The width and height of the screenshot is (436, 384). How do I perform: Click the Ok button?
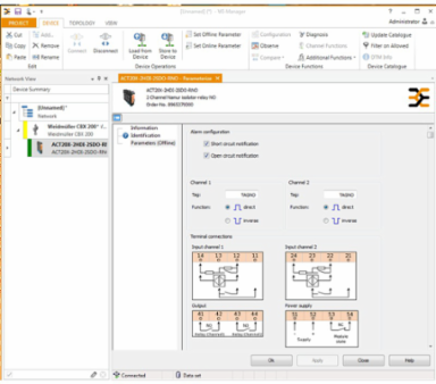pos(271,360)
